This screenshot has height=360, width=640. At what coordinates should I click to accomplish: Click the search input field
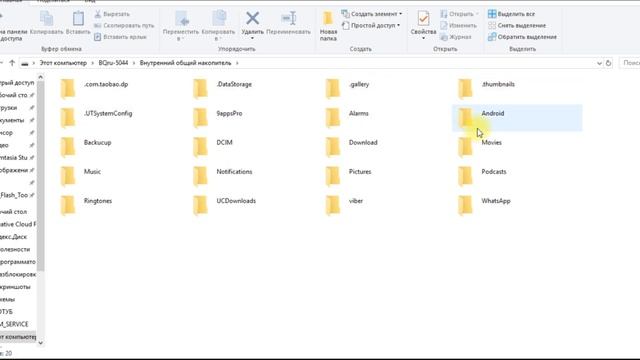point(630,63)
